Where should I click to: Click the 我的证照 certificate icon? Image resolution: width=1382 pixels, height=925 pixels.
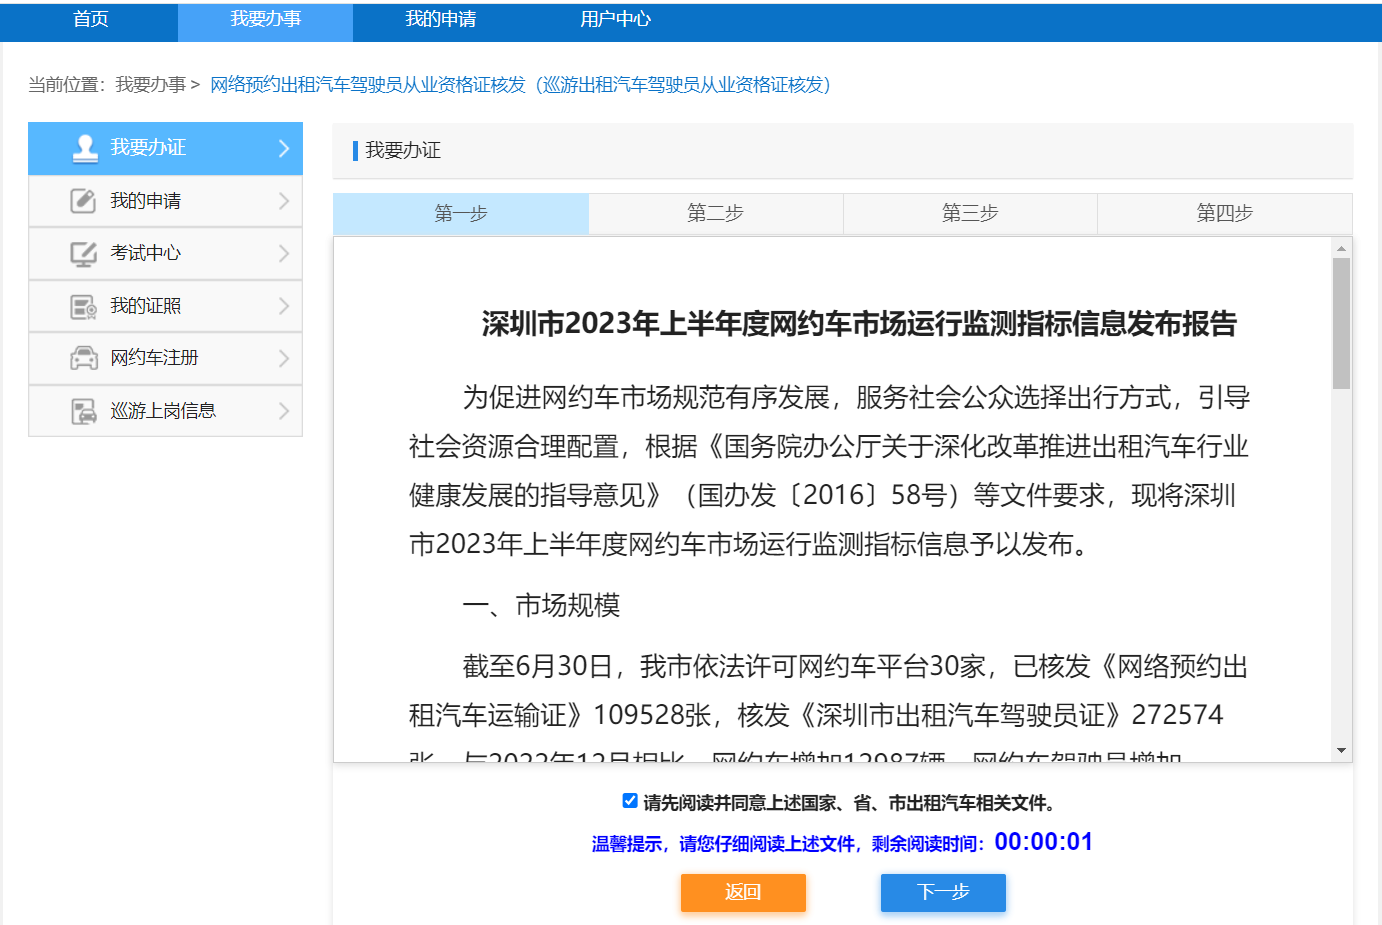pos(83,306)
